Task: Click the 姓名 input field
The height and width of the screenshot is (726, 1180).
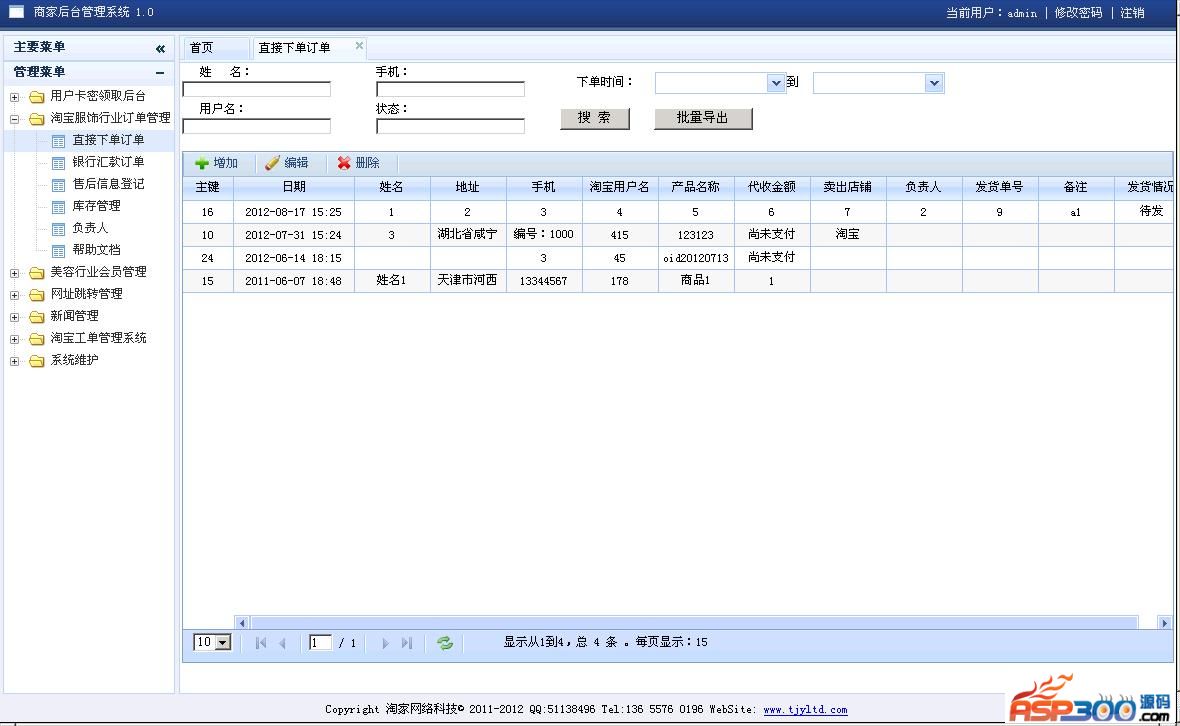Action: click(x=257, y=90)
